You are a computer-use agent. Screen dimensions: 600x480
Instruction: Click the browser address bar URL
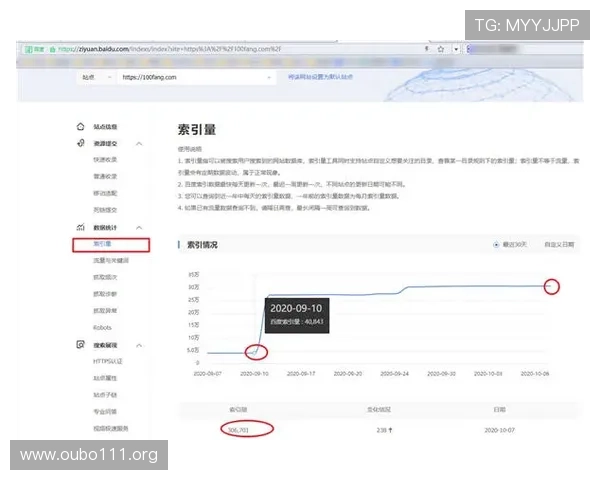170,49
